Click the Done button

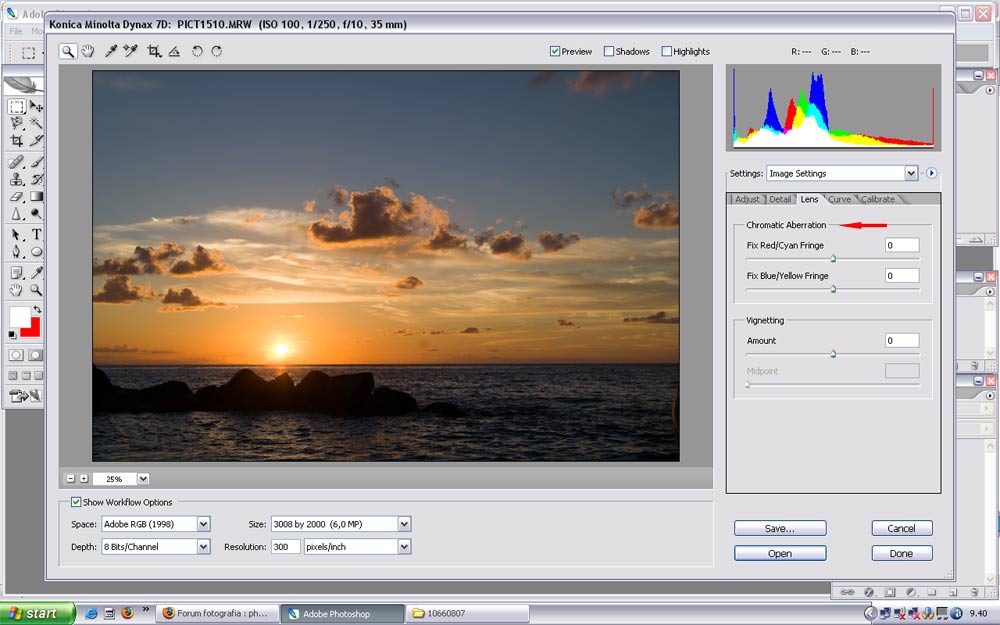[x=902, y=553]
